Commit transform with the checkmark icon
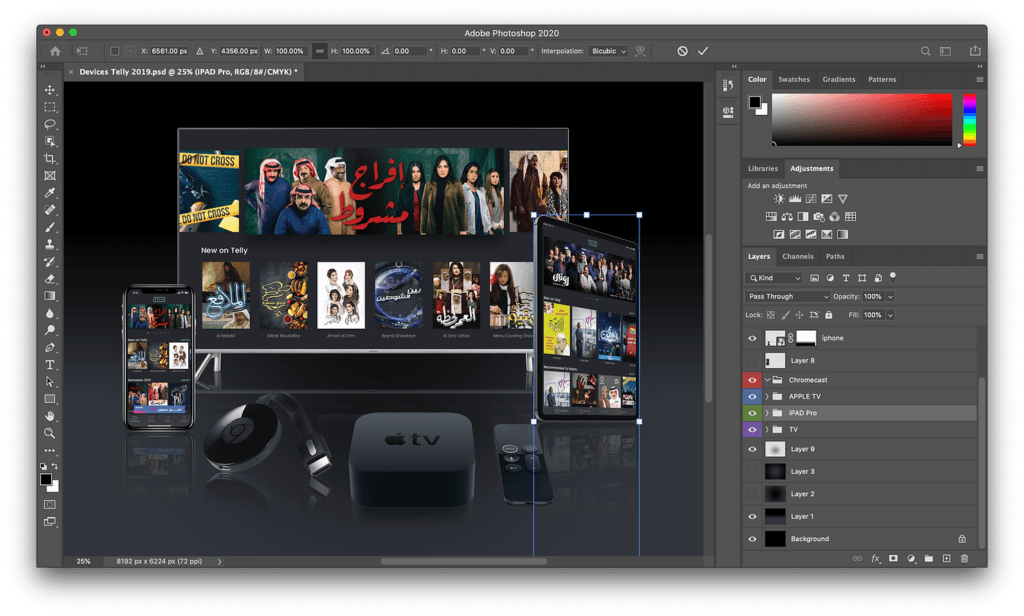 703,51
